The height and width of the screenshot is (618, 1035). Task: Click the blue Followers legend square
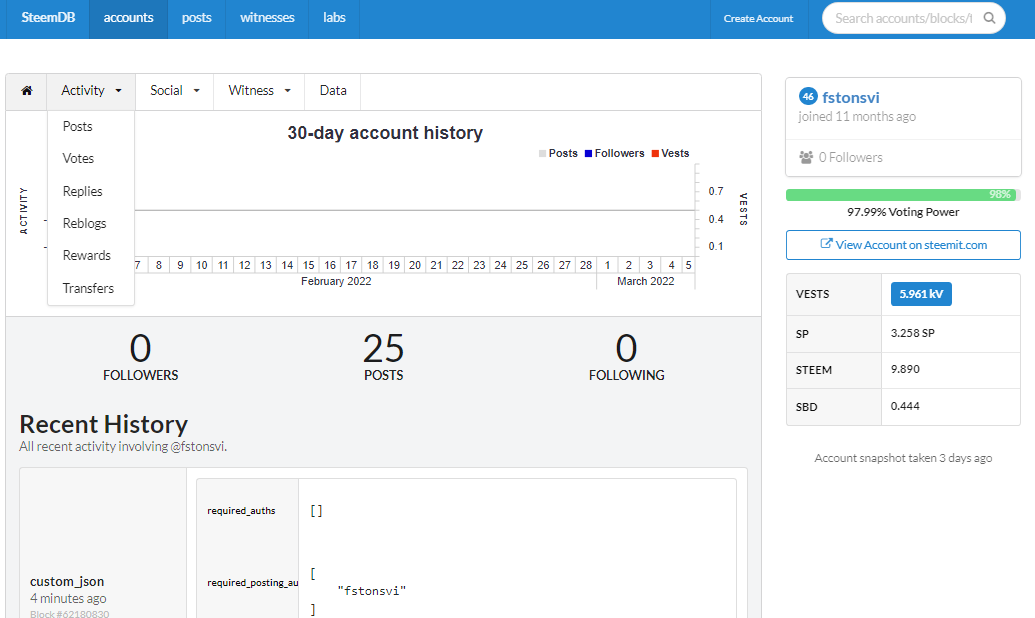click(588, 153)
